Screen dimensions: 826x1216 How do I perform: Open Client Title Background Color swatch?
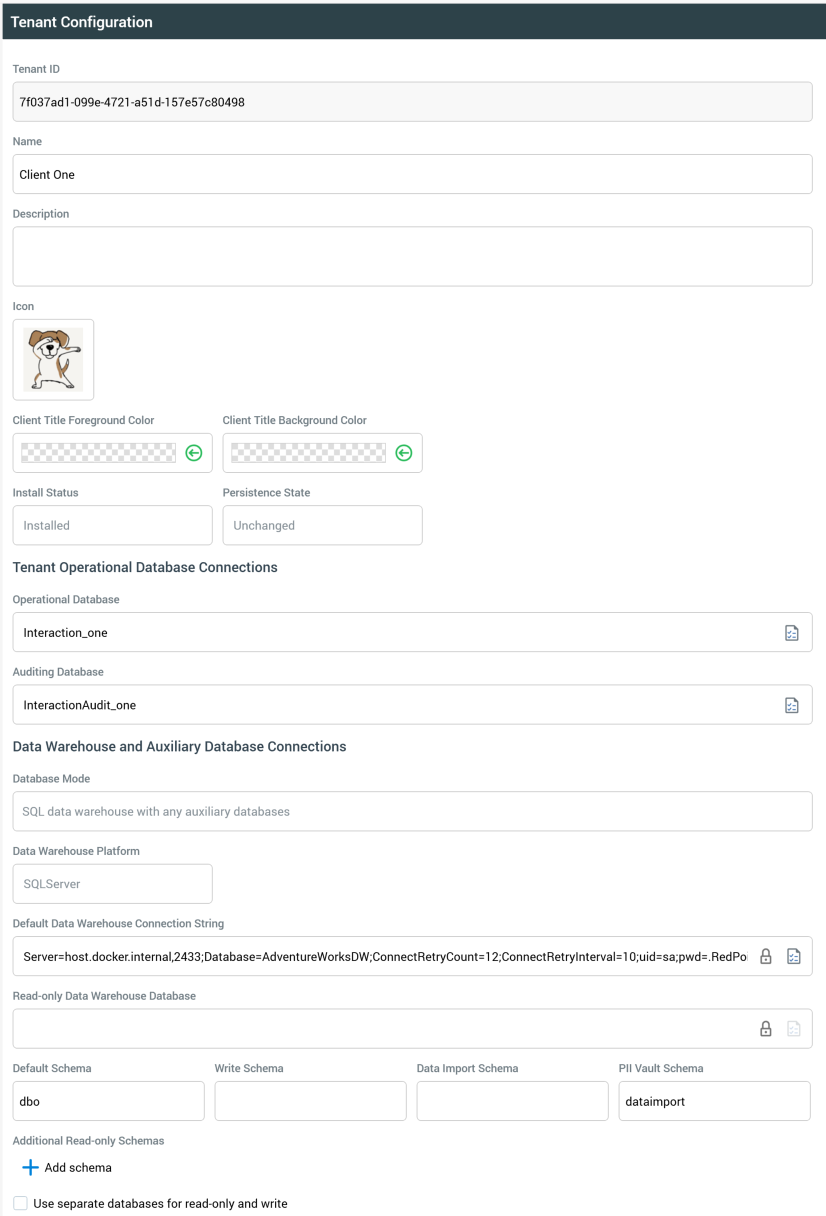tap(308, 453)
